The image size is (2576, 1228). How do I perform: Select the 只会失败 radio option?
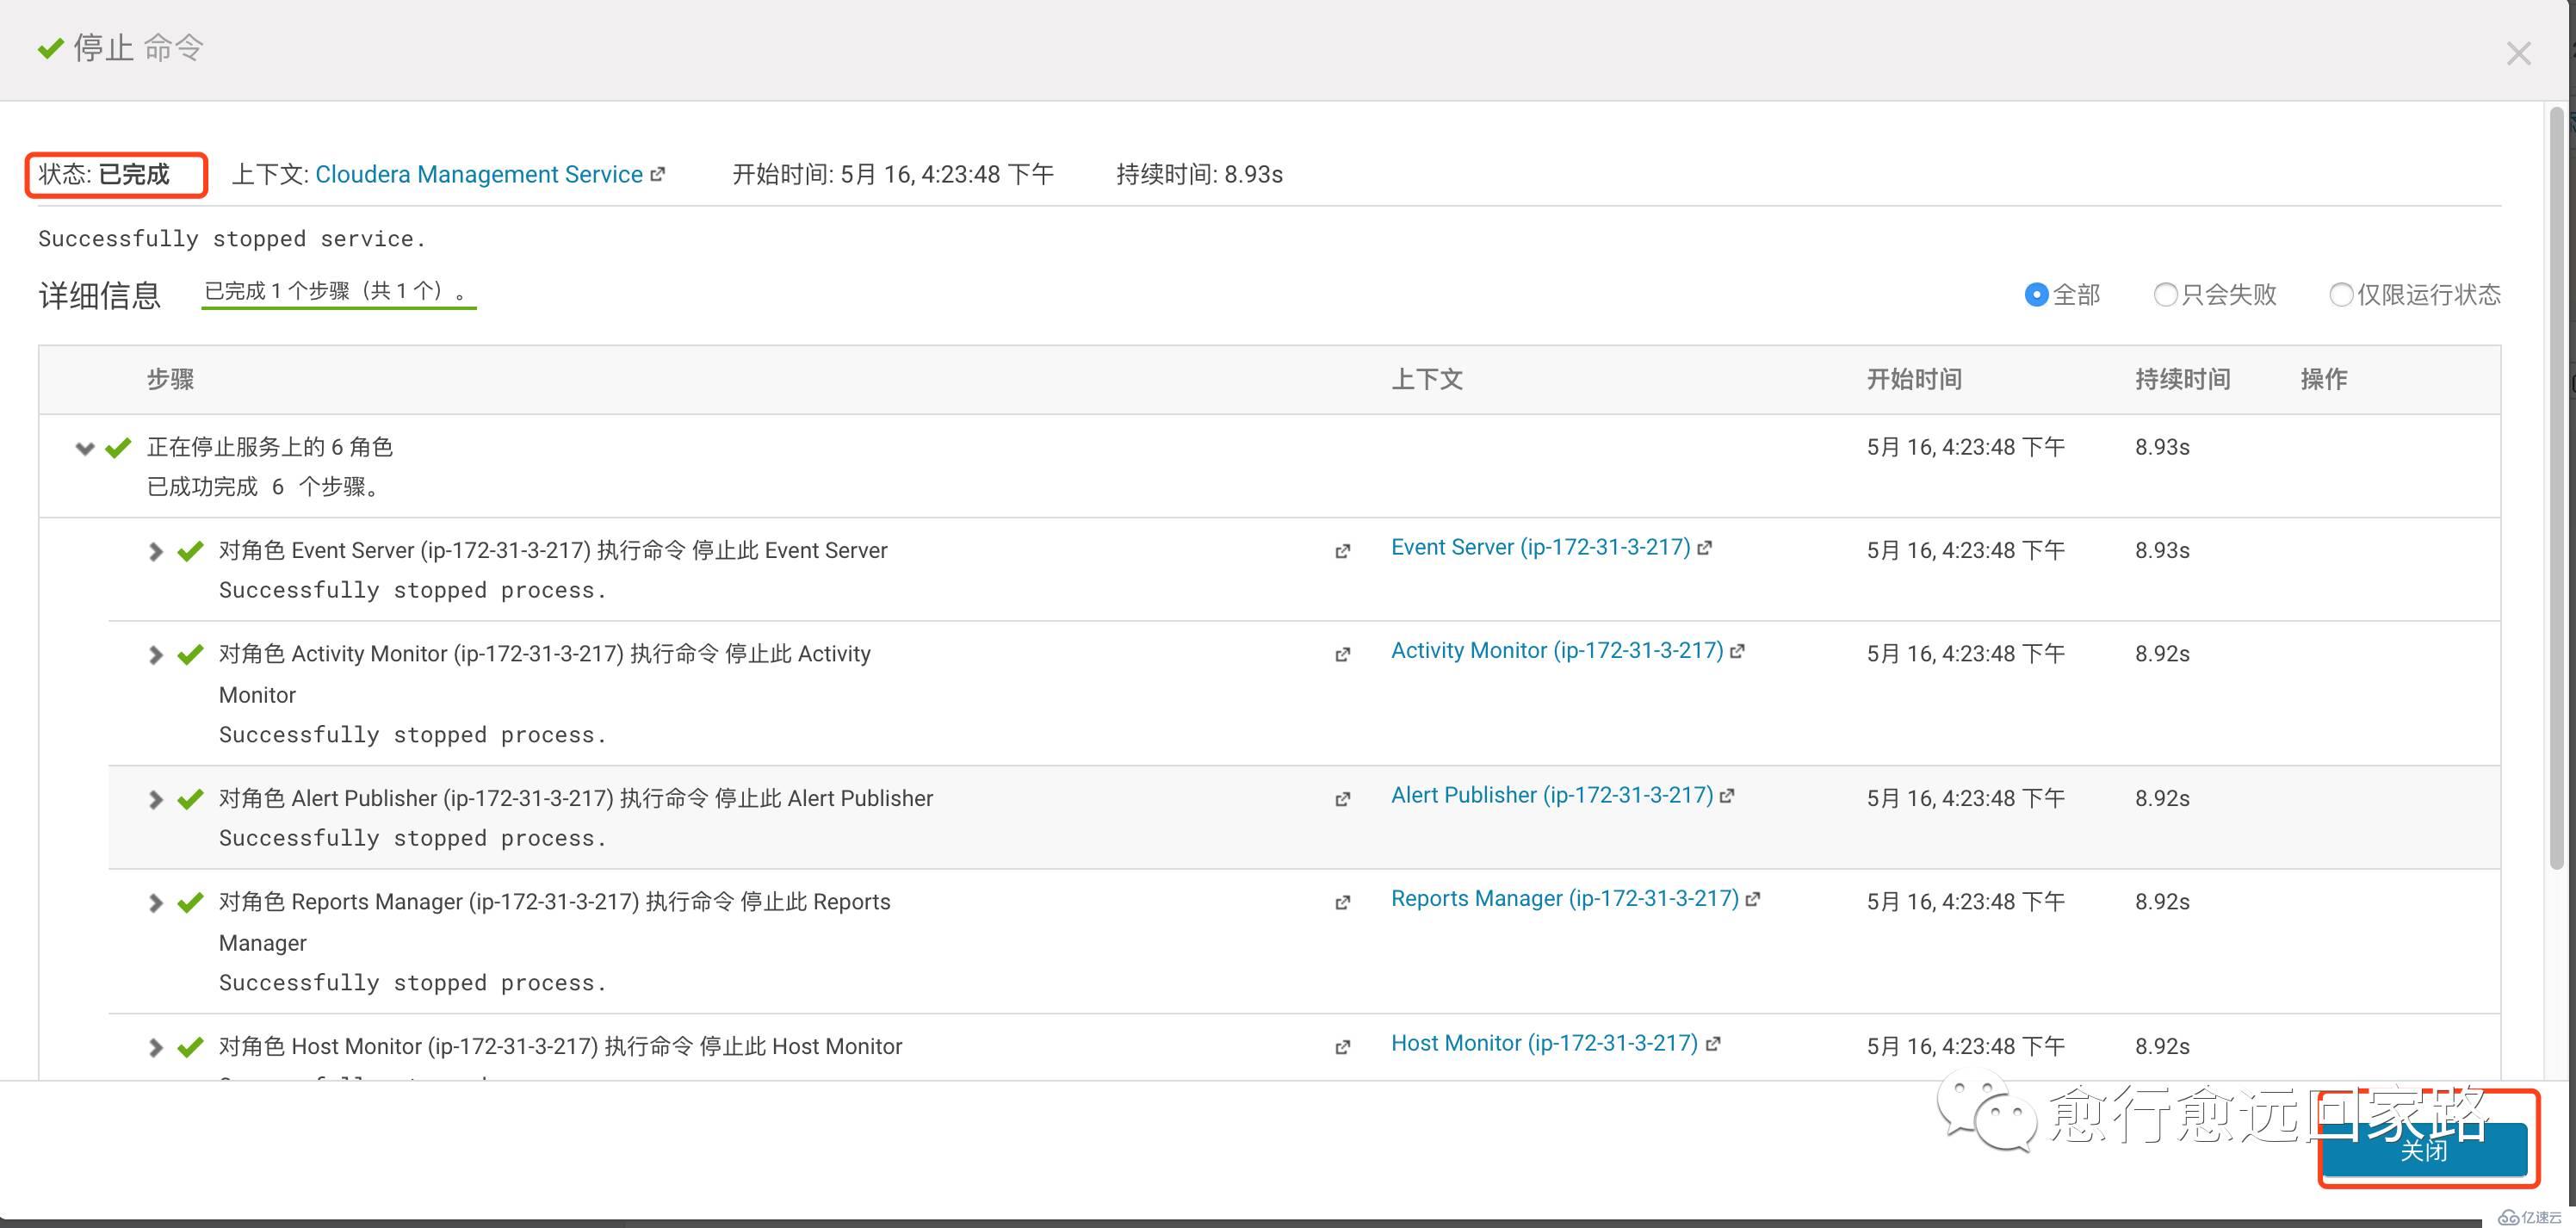(x=2165, y=295)
